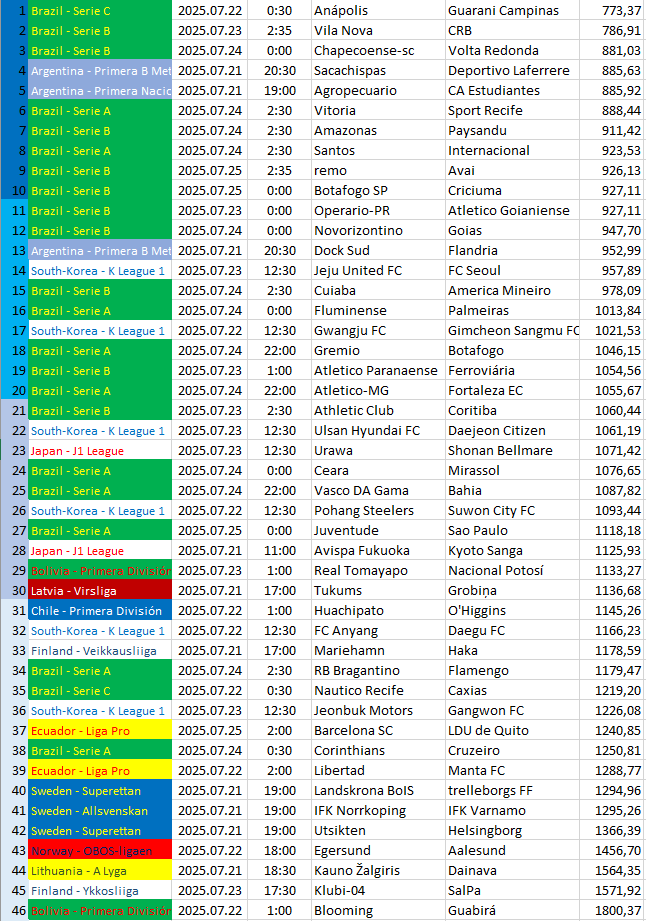Click the Fortaleza EC cell
Image resolution: width=646 pixels, height=921 pixels.
(512, 390)
